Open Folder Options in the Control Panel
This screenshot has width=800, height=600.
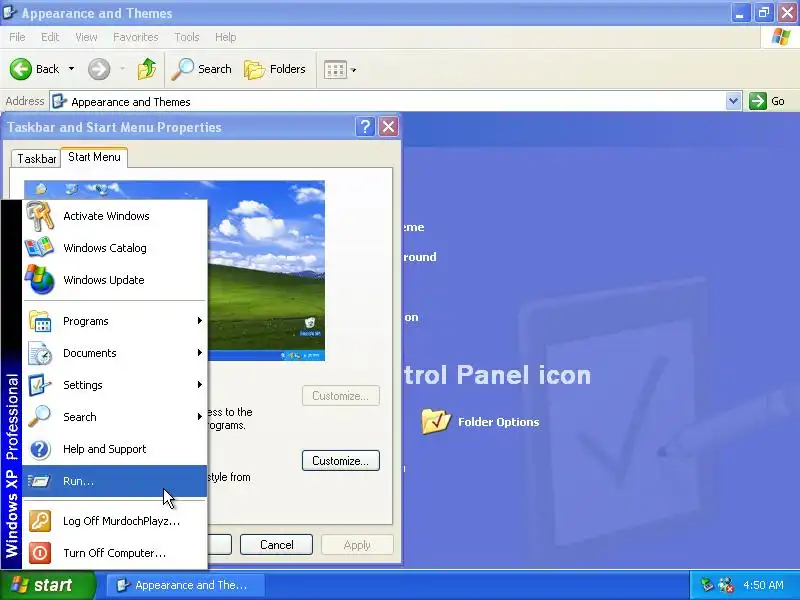click(498, 422)
